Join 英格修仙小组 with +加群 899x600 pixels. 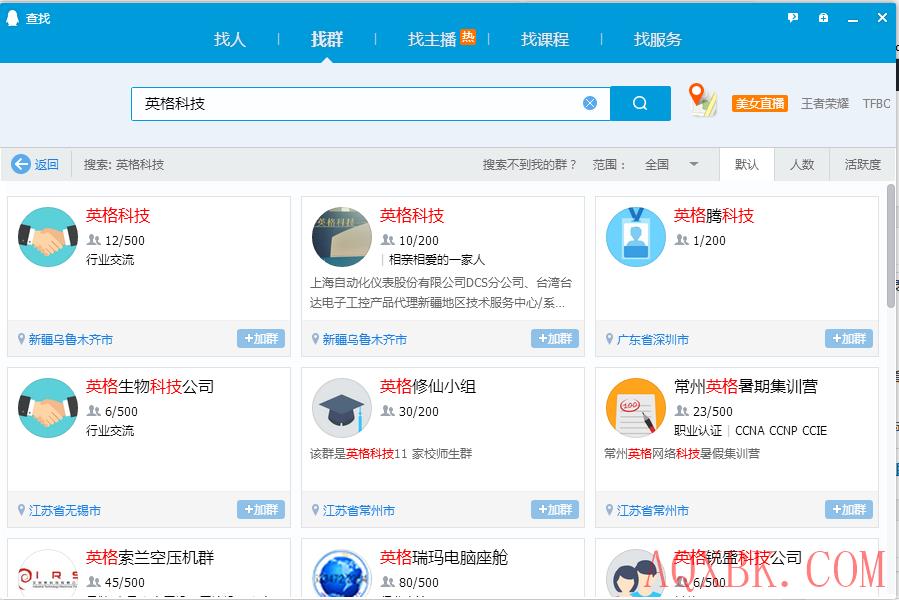[555, 509]
